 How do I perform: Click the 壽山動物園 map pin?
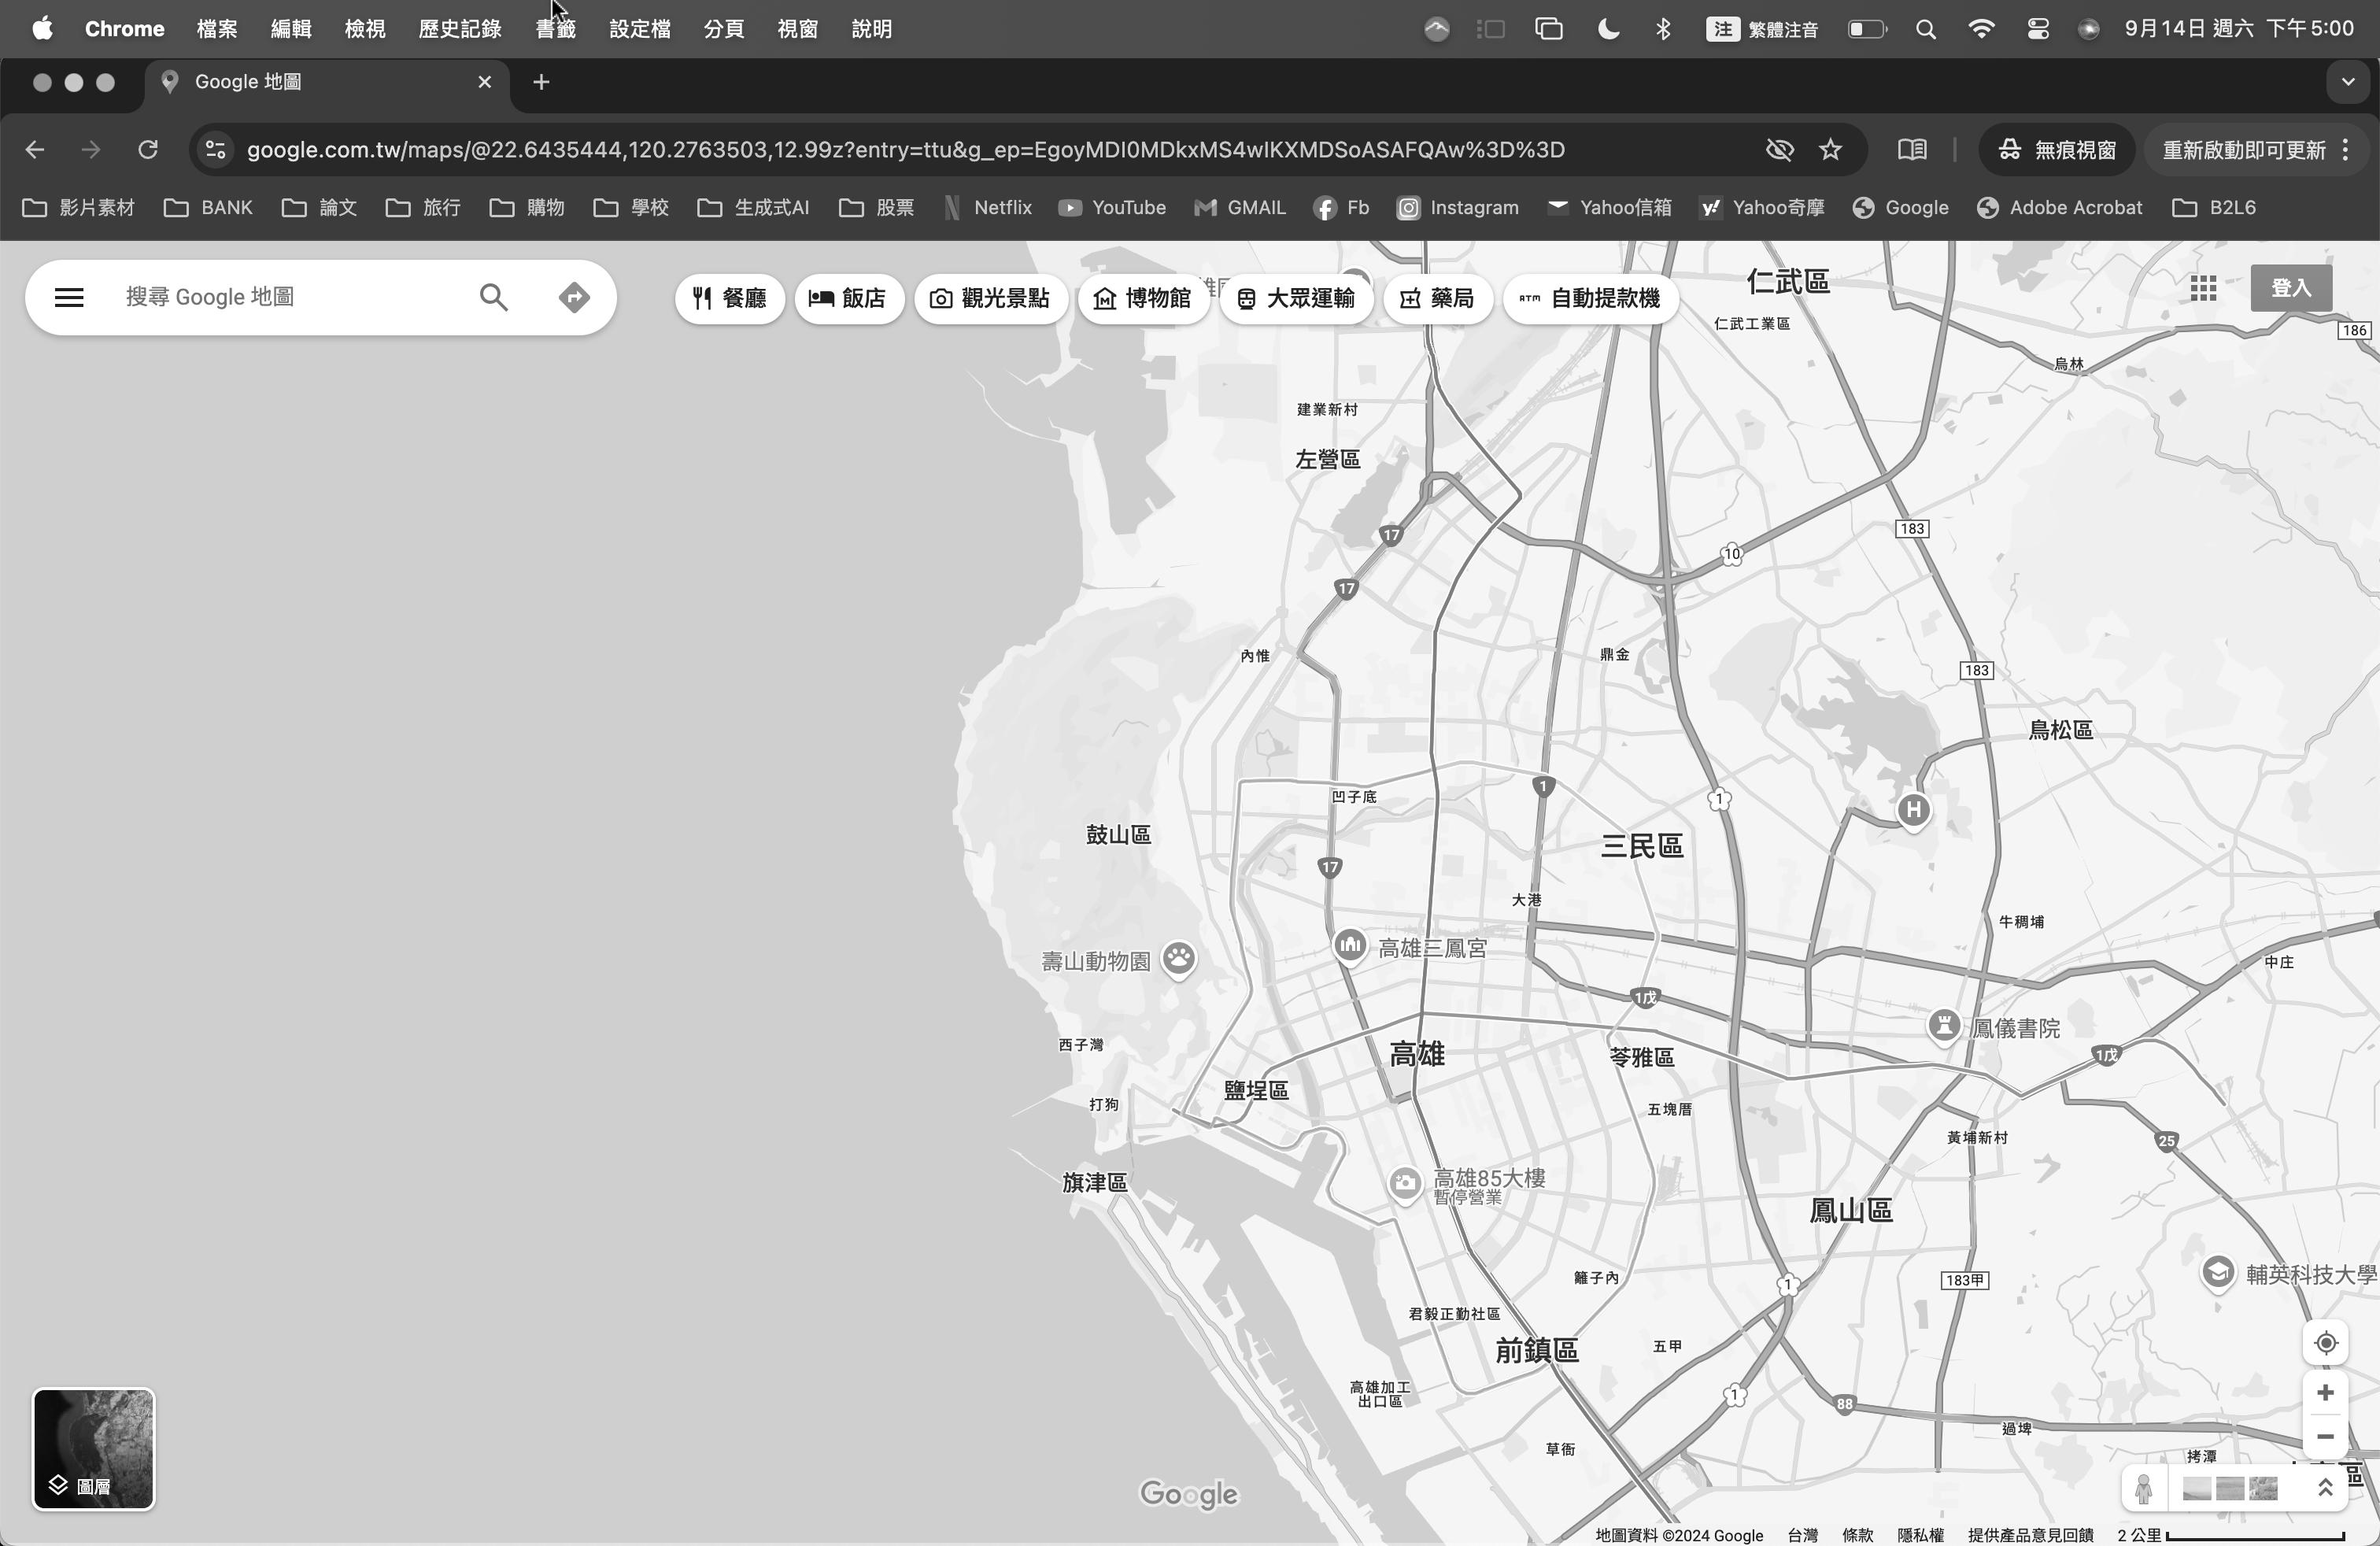[x=1179, y=958]
